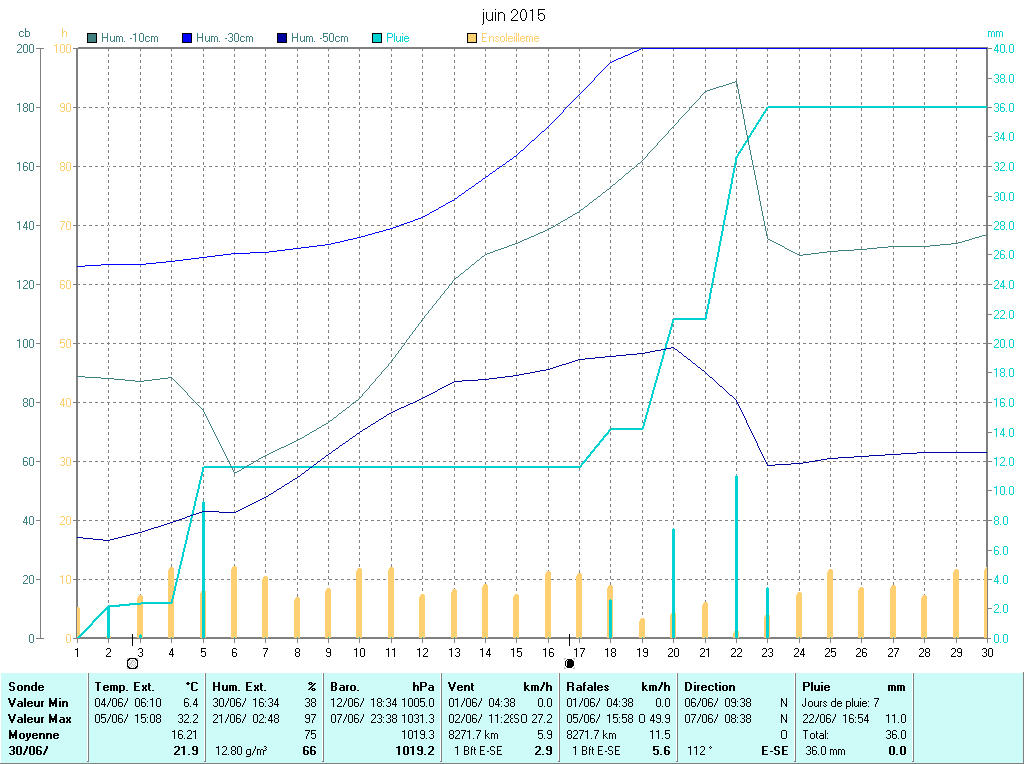The width and height of the screenshot is (1024, 764).
Task: Click the tall rain bar at day 22
Action: click(x=736, y=555)
